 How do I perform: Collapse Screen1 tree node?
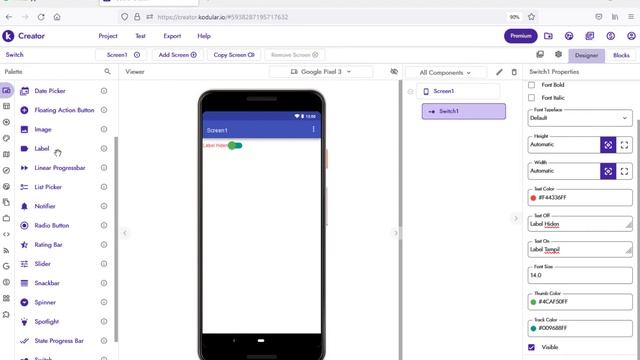(x=411, y=91)
